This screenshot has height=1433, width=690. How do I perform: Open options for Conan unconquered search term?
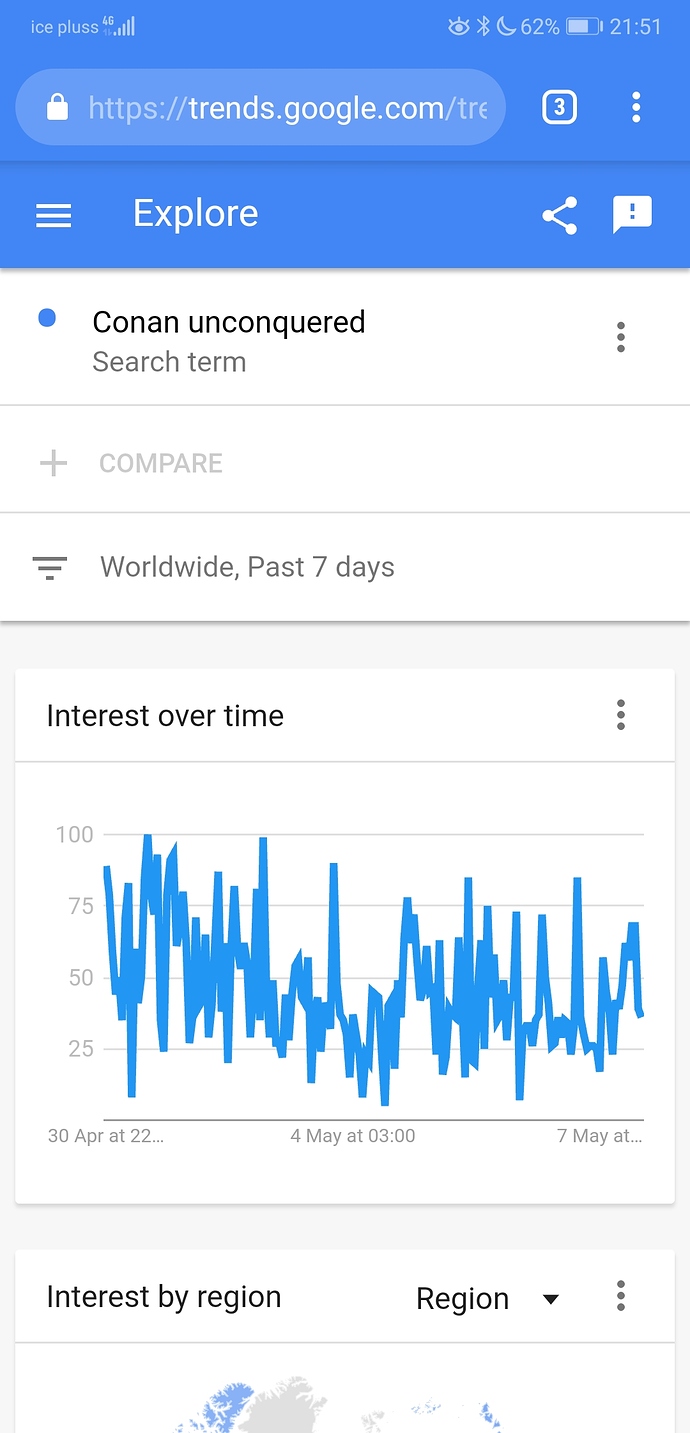tap(621, 337)
